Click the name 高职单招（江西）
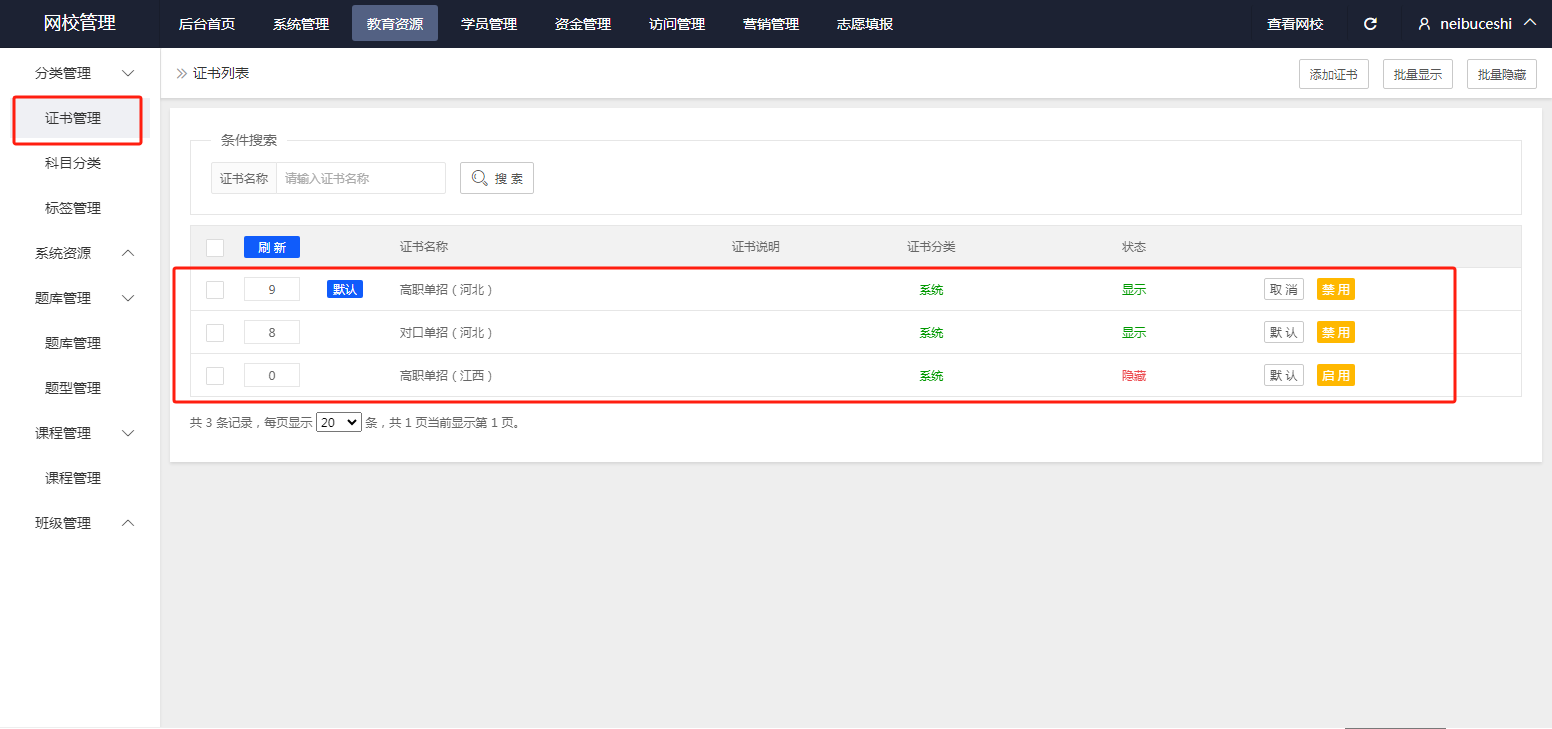 (446, 376)
